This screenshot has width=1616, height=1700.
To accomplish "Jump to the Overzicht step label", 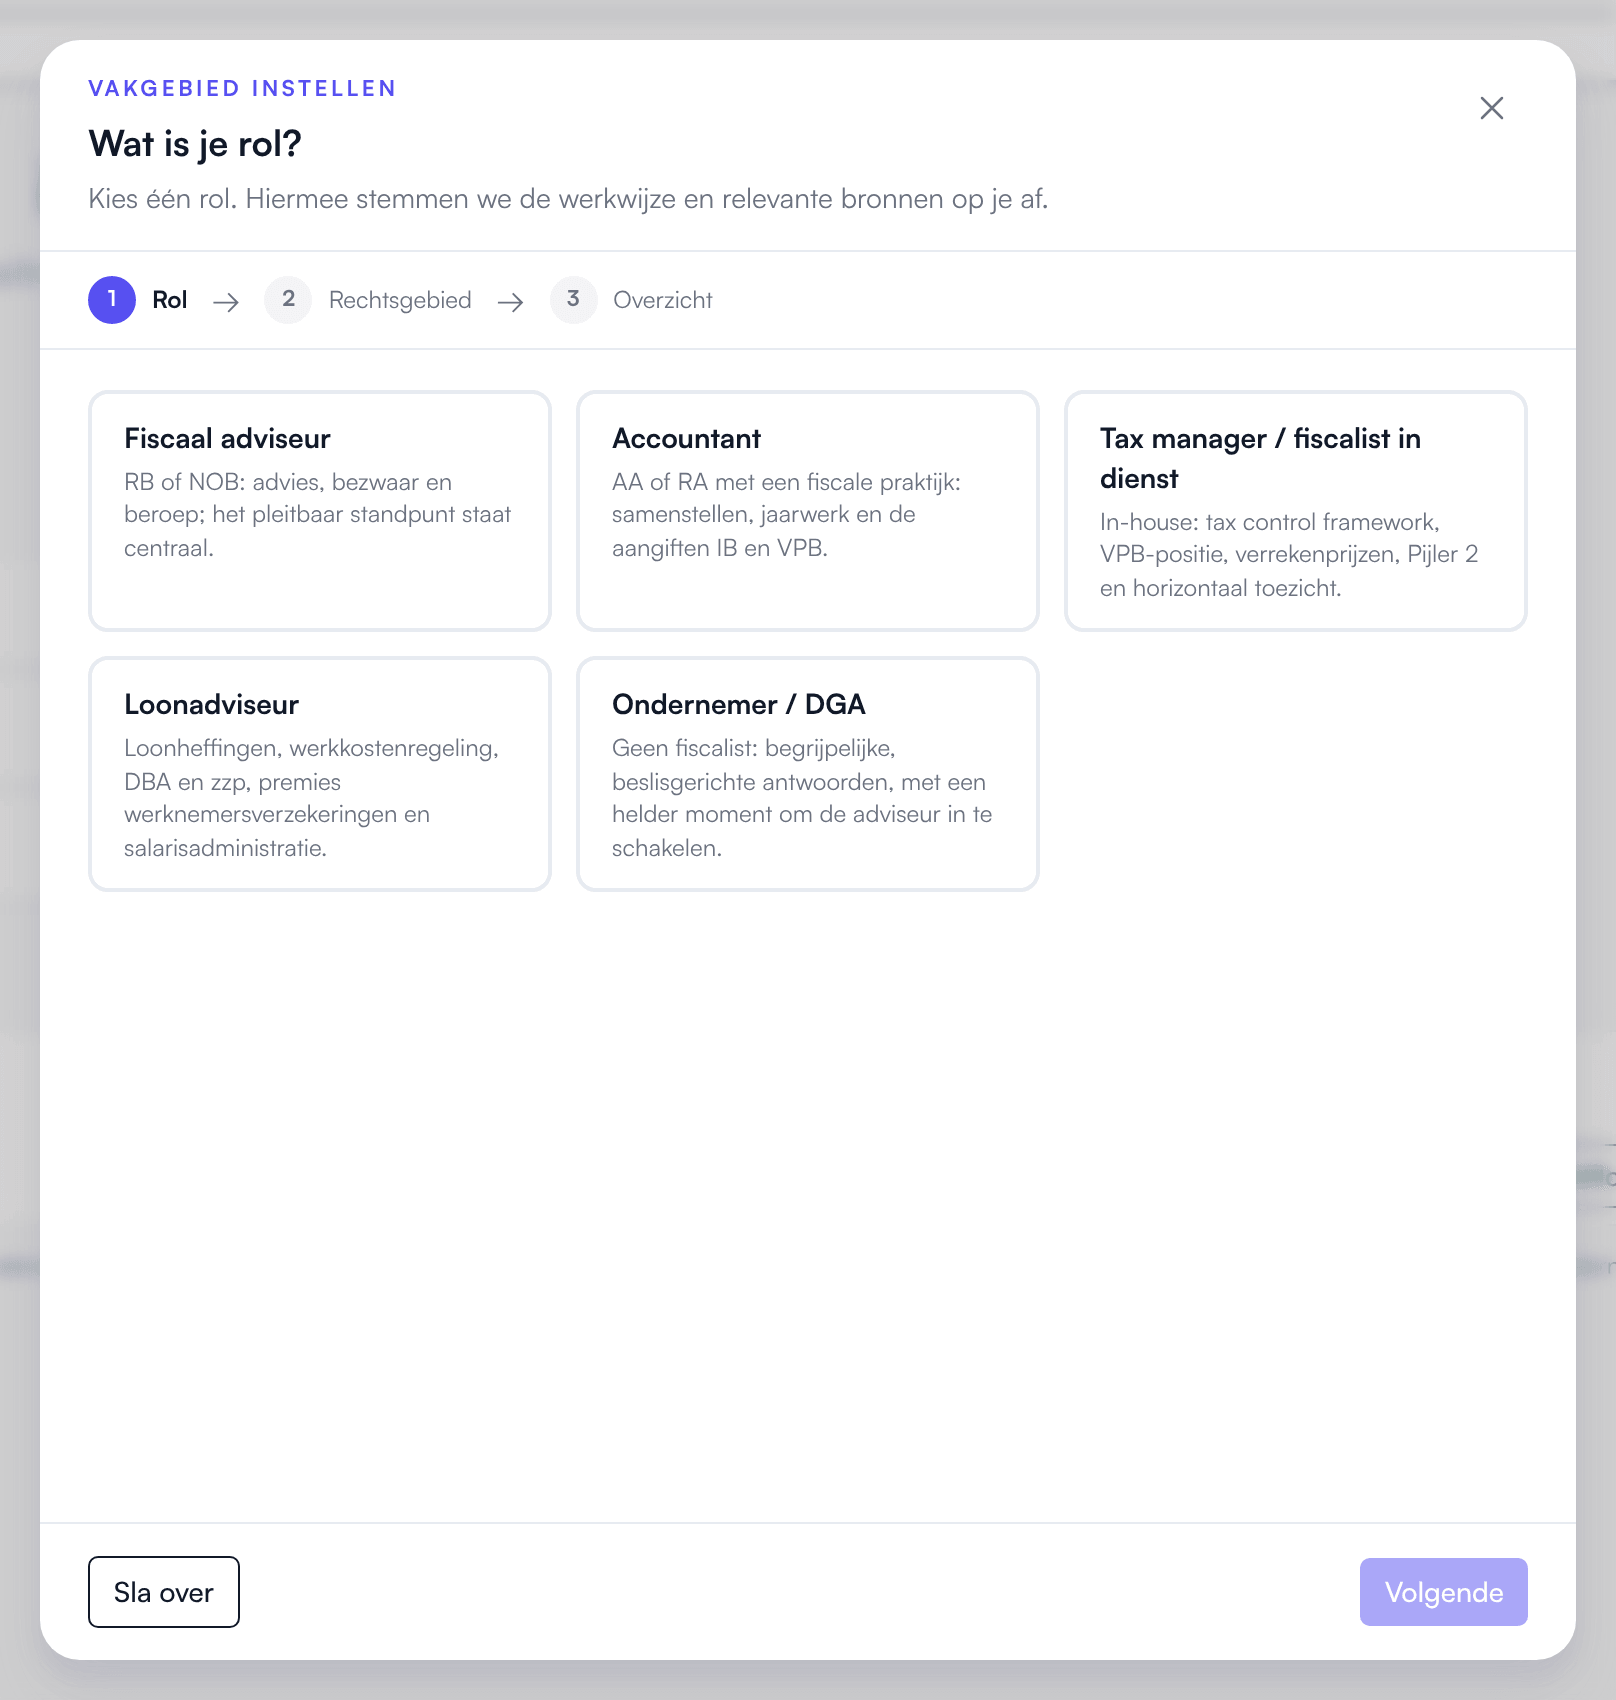I will click(663, 300).
